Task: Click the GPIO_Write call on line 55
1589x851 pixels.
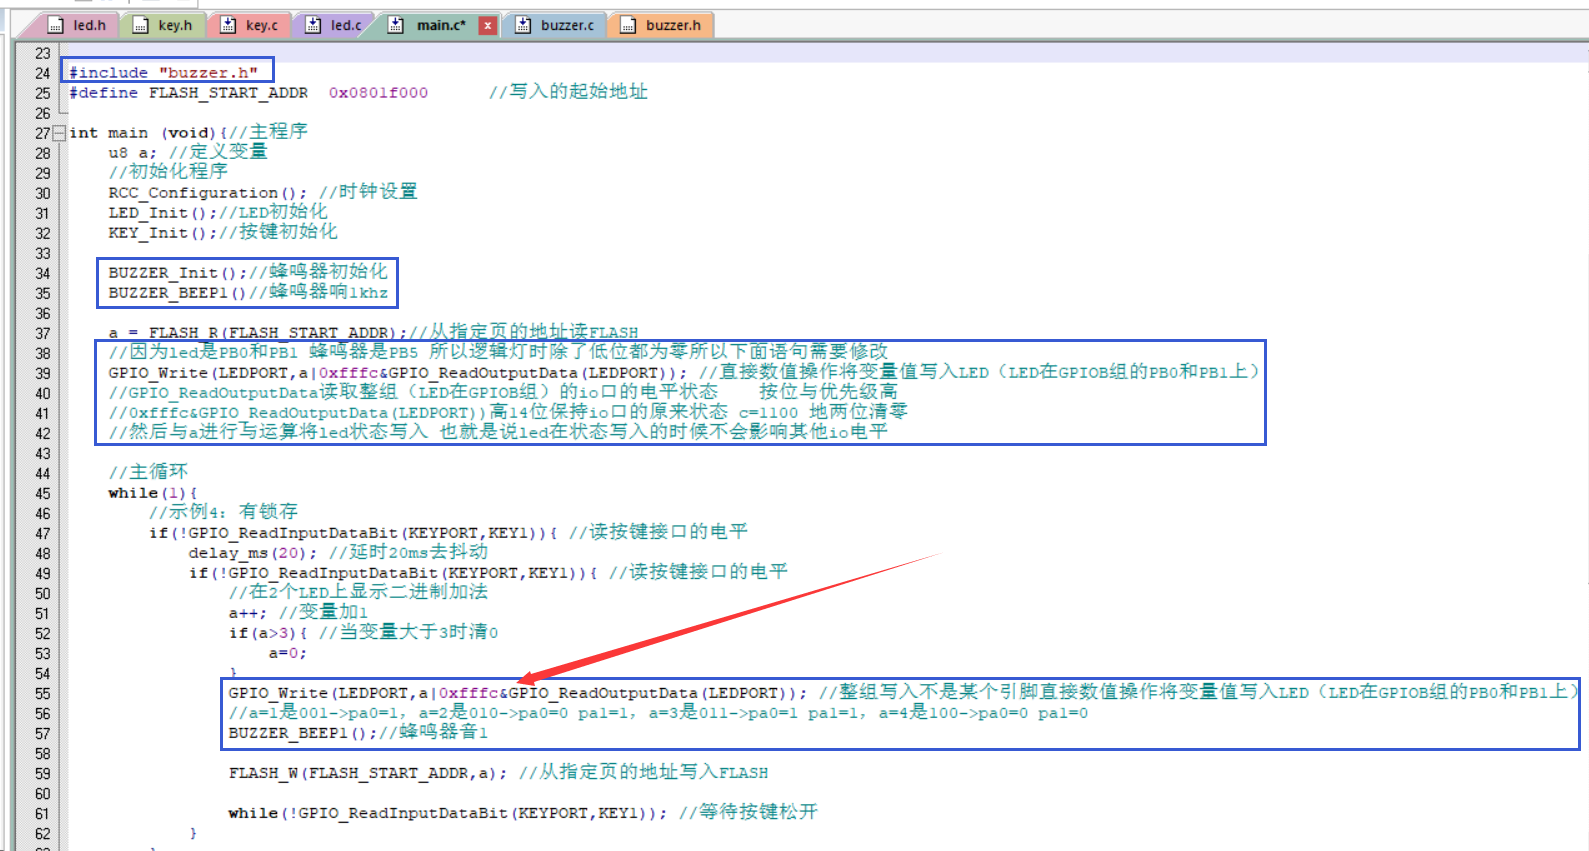Action: pyautogui.click(x=518, y=692)
